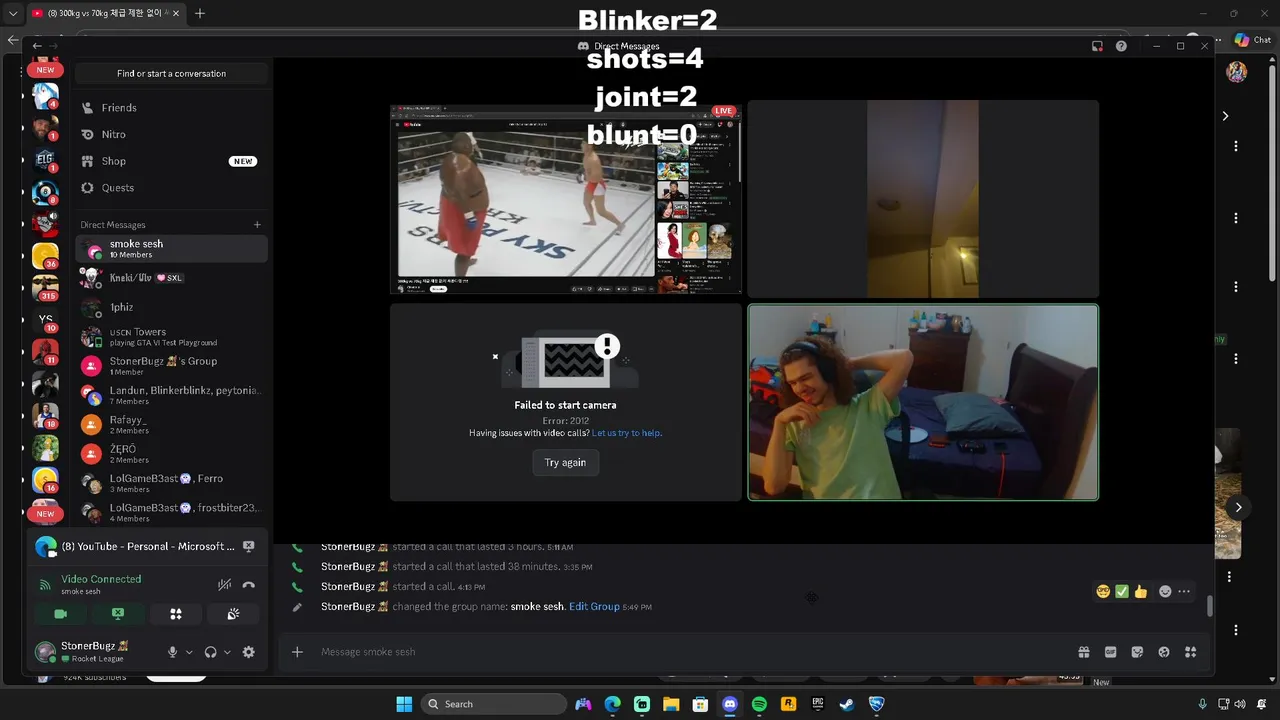React with sunglasses emoji

(1103, 592)
